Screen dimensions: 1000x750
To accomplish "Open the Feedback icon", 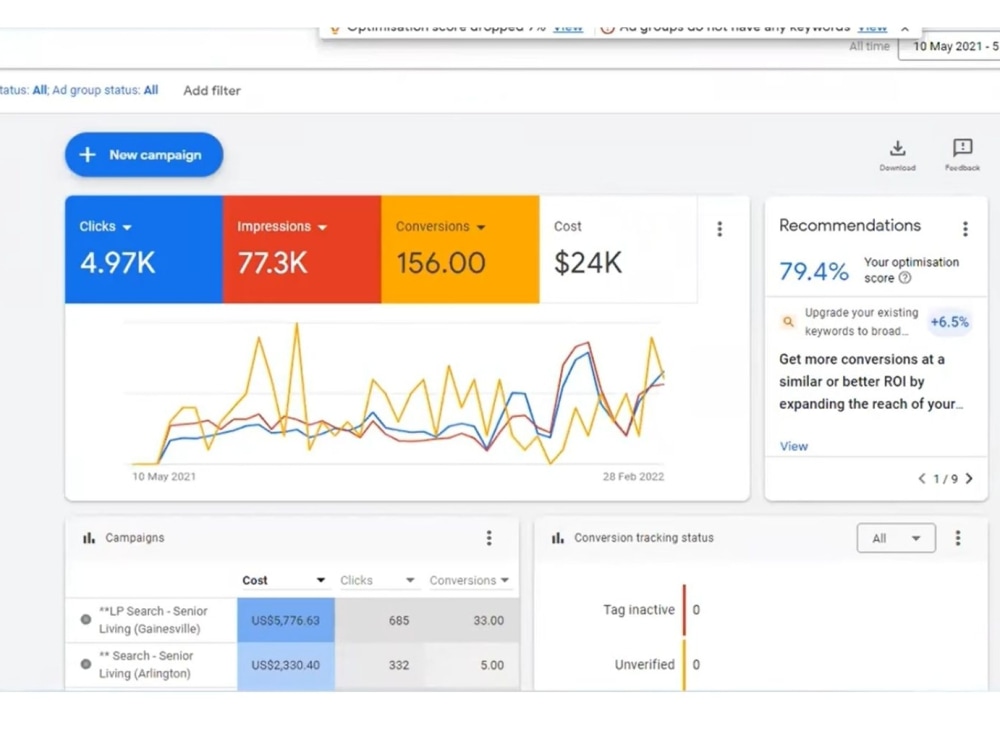I will pyautogui.click(x=962, y=155).
